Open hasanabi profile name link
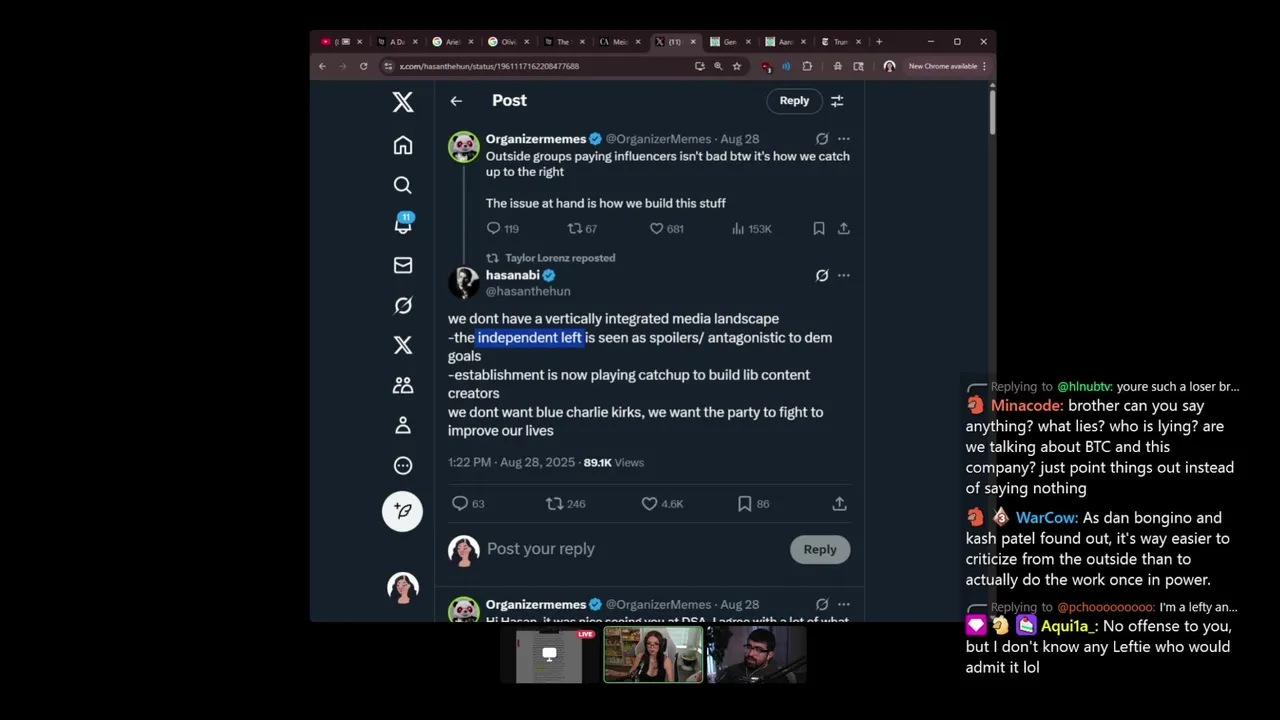This screenshot has height=720, width=1280. (513, 275)
